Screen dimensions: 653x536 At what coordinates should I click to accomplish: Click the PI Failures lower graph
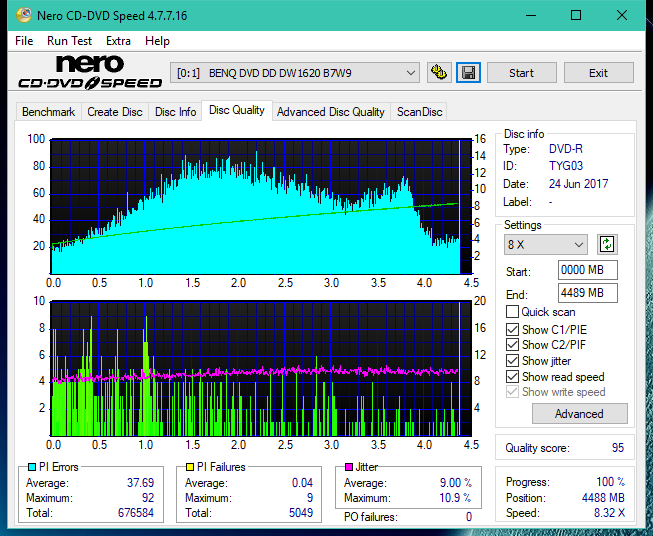click(261, 368)
